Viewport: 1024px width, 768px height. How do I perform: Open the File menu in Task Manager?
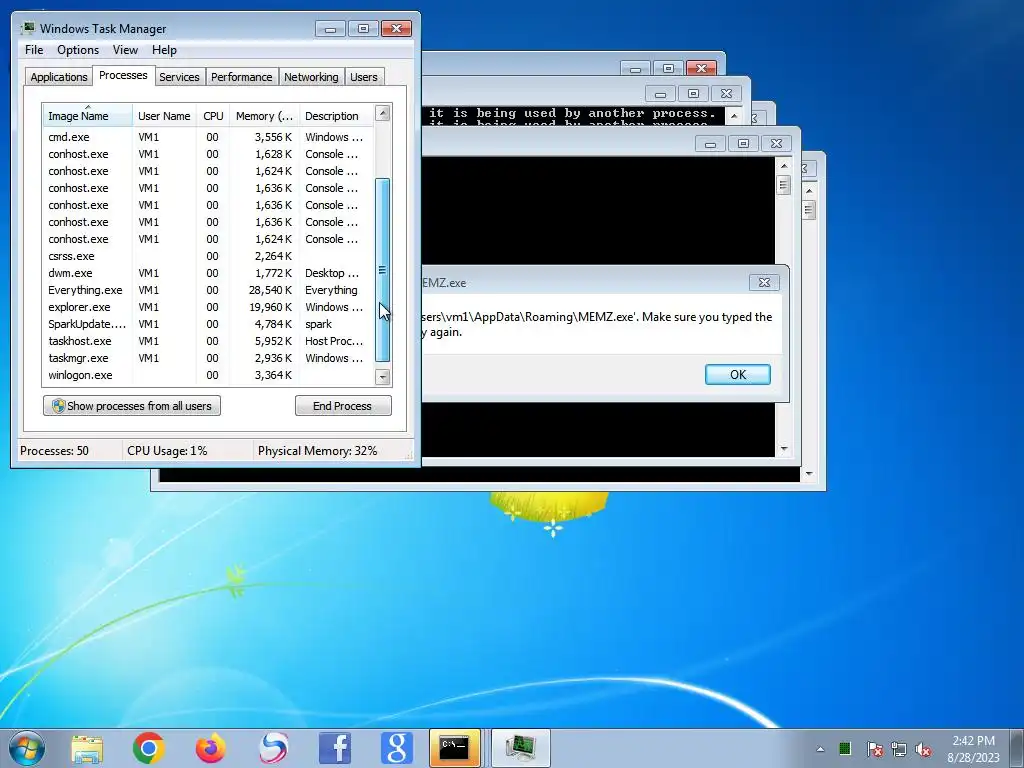point(34,50)
